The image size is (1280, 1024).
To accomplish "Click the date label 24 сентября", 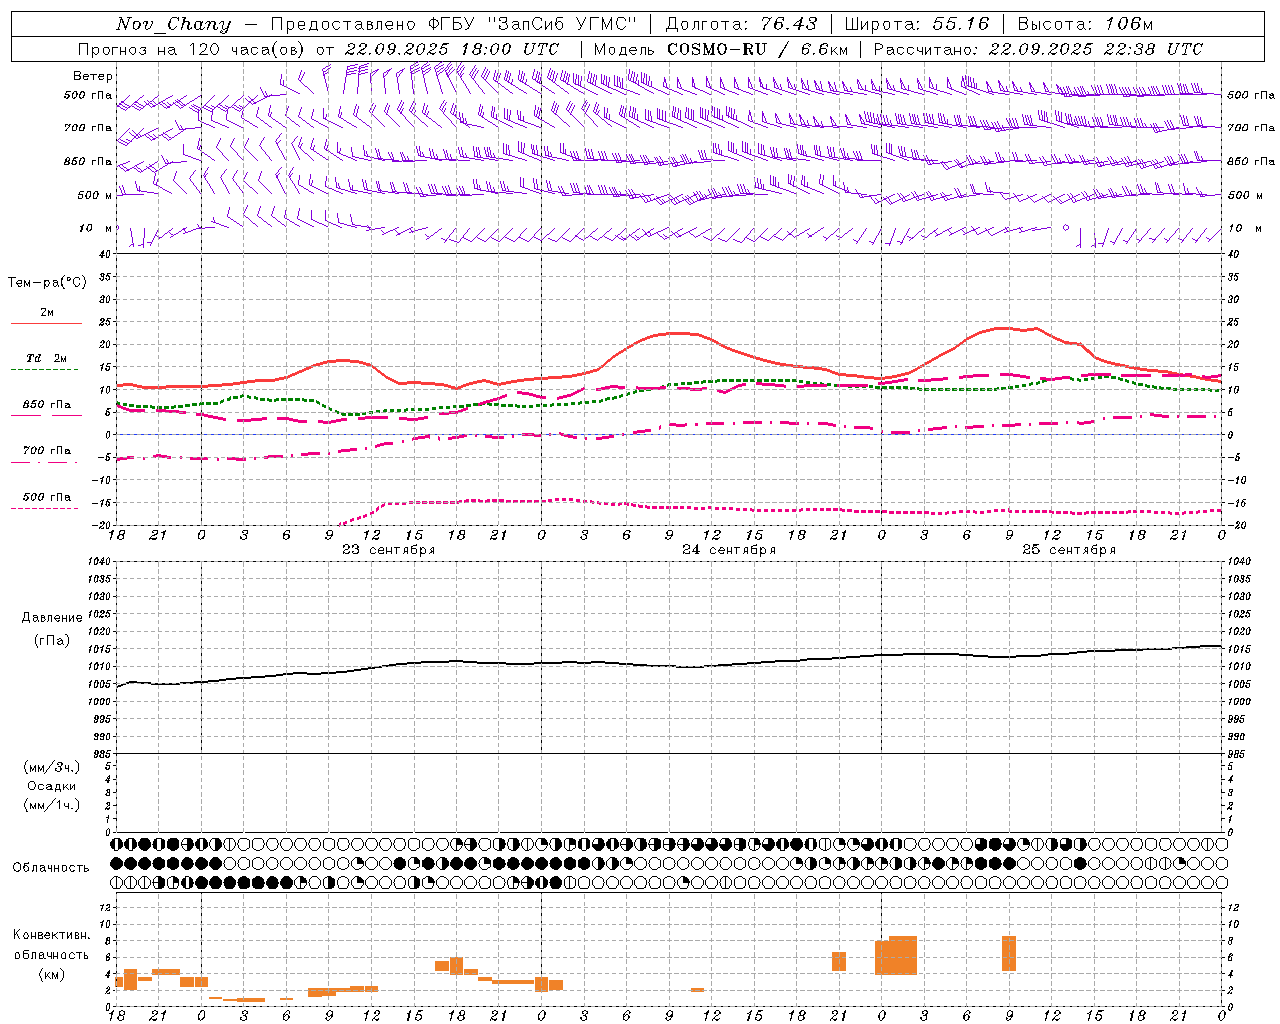I will (x=729, y=550).
